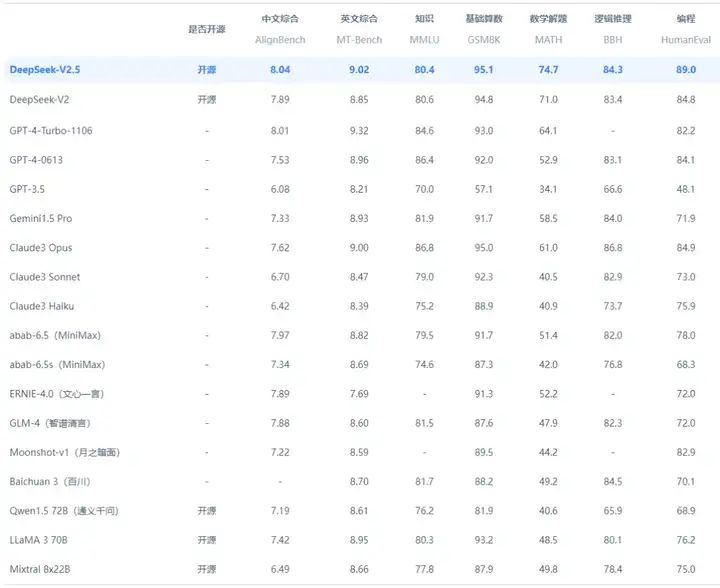Click ERNIE-4.0 MT-Bench score 7.69
The image size is (720, 588).
359,394
